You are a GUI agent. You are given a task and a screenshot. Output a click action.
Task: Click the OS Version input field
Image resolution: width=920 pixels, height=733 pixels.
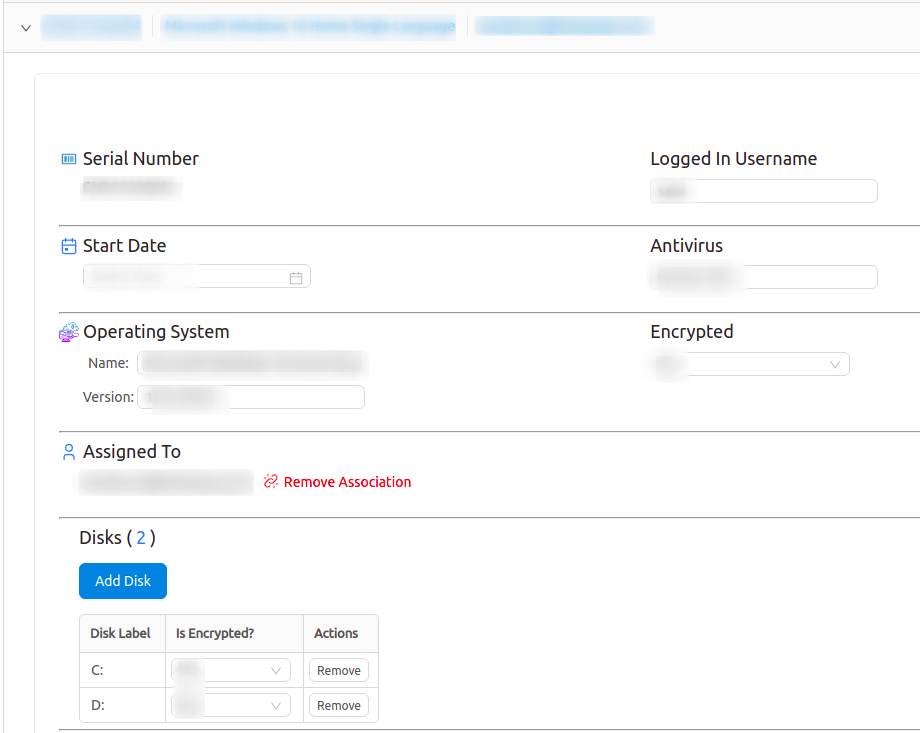[x=251, y=397]
